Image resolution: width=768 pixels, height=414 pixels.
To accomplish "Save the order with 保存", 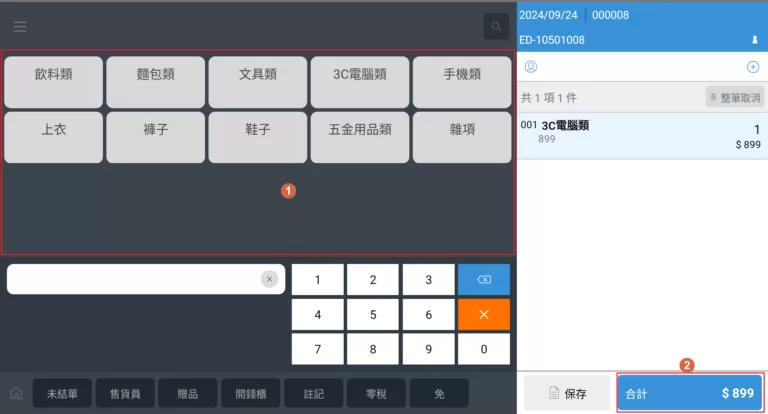I will coord(567,393).
